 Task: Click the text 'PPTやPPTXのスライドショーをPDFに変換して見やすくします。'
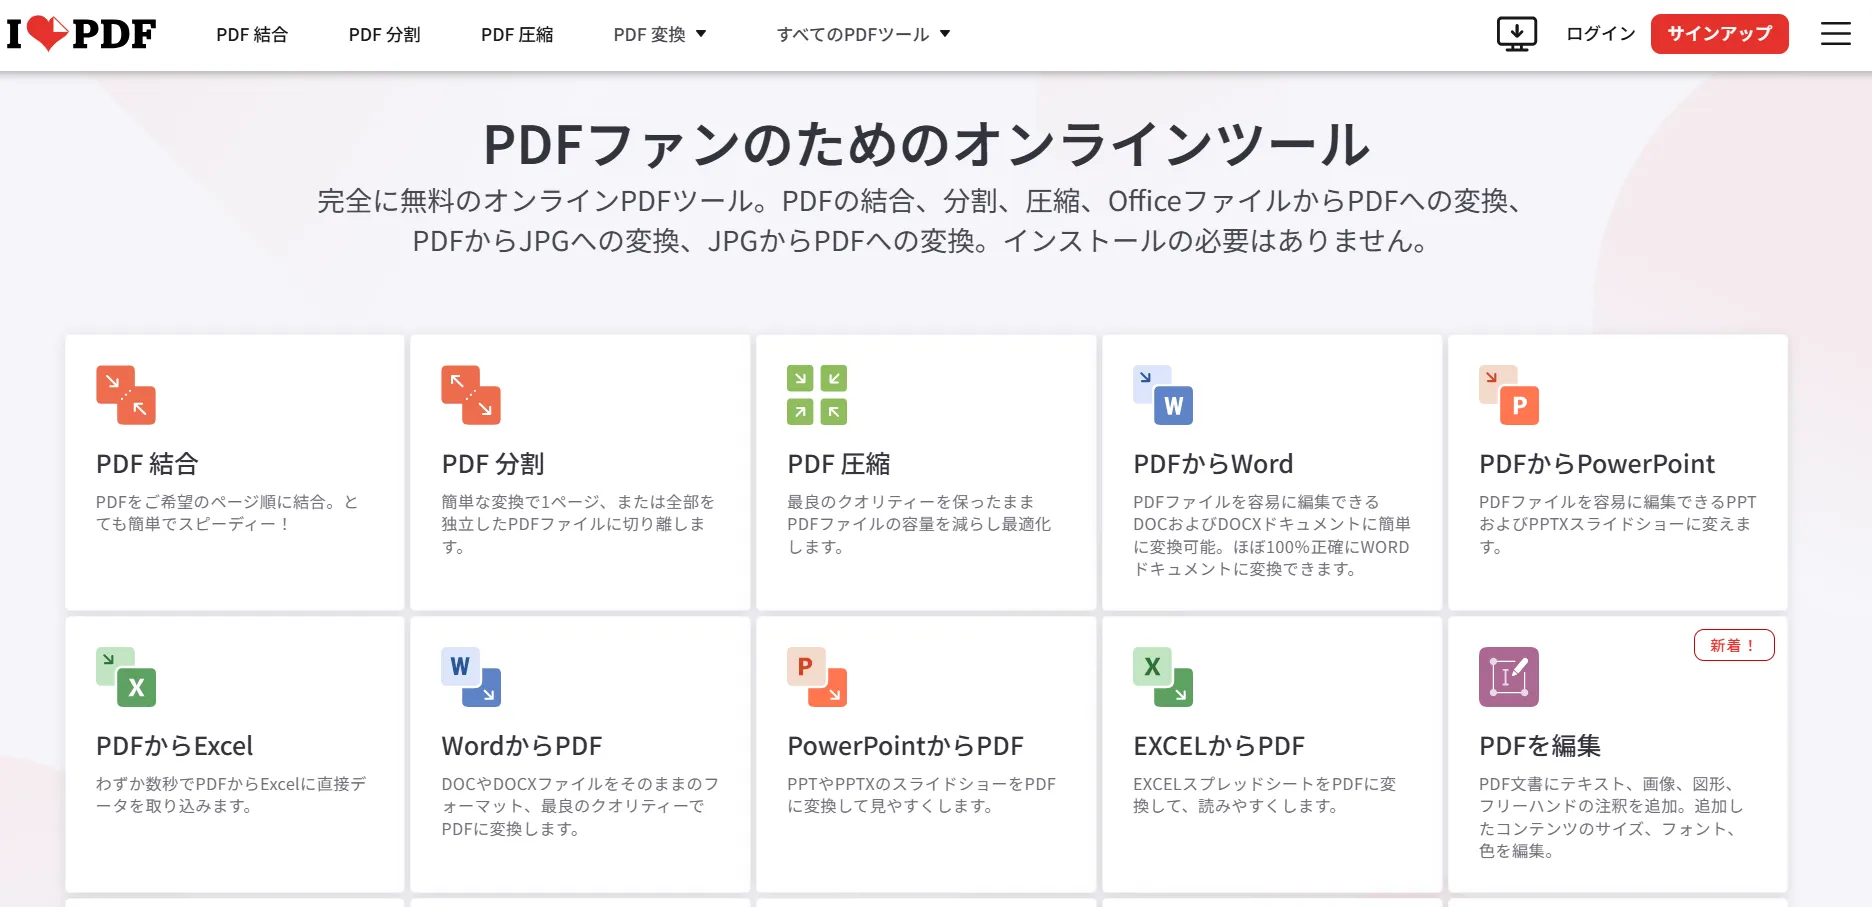point(922,795)
